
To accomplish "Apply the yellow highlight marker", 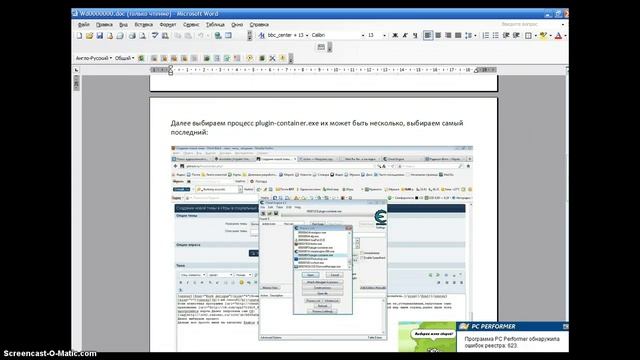I will (x=543, y=36).
